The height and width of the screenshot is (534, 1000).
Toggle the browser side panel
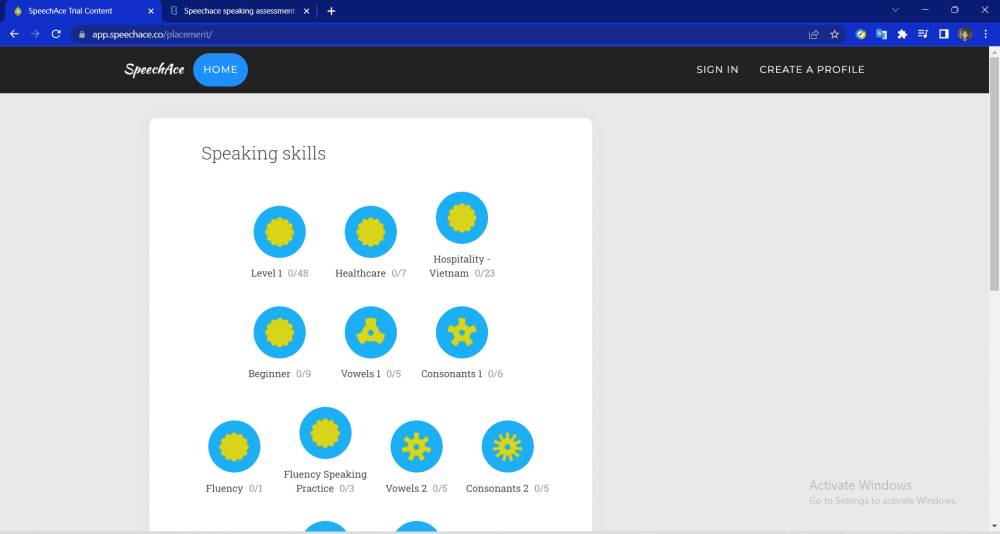point(944,34)
